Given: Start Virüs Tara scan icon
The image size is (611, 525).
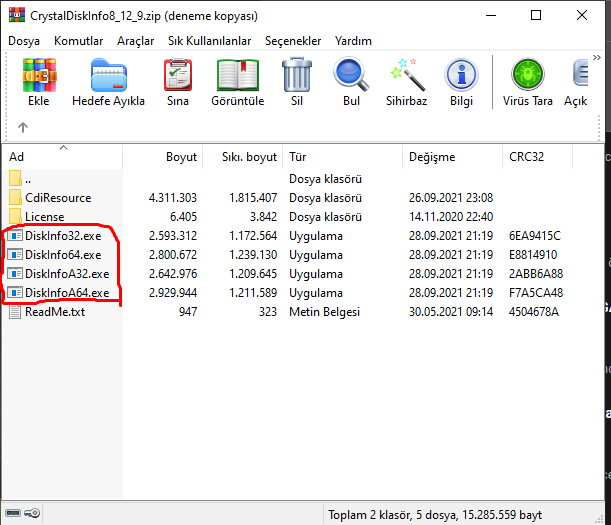Looking at the screenshot, I should click(x=528, y=74).
